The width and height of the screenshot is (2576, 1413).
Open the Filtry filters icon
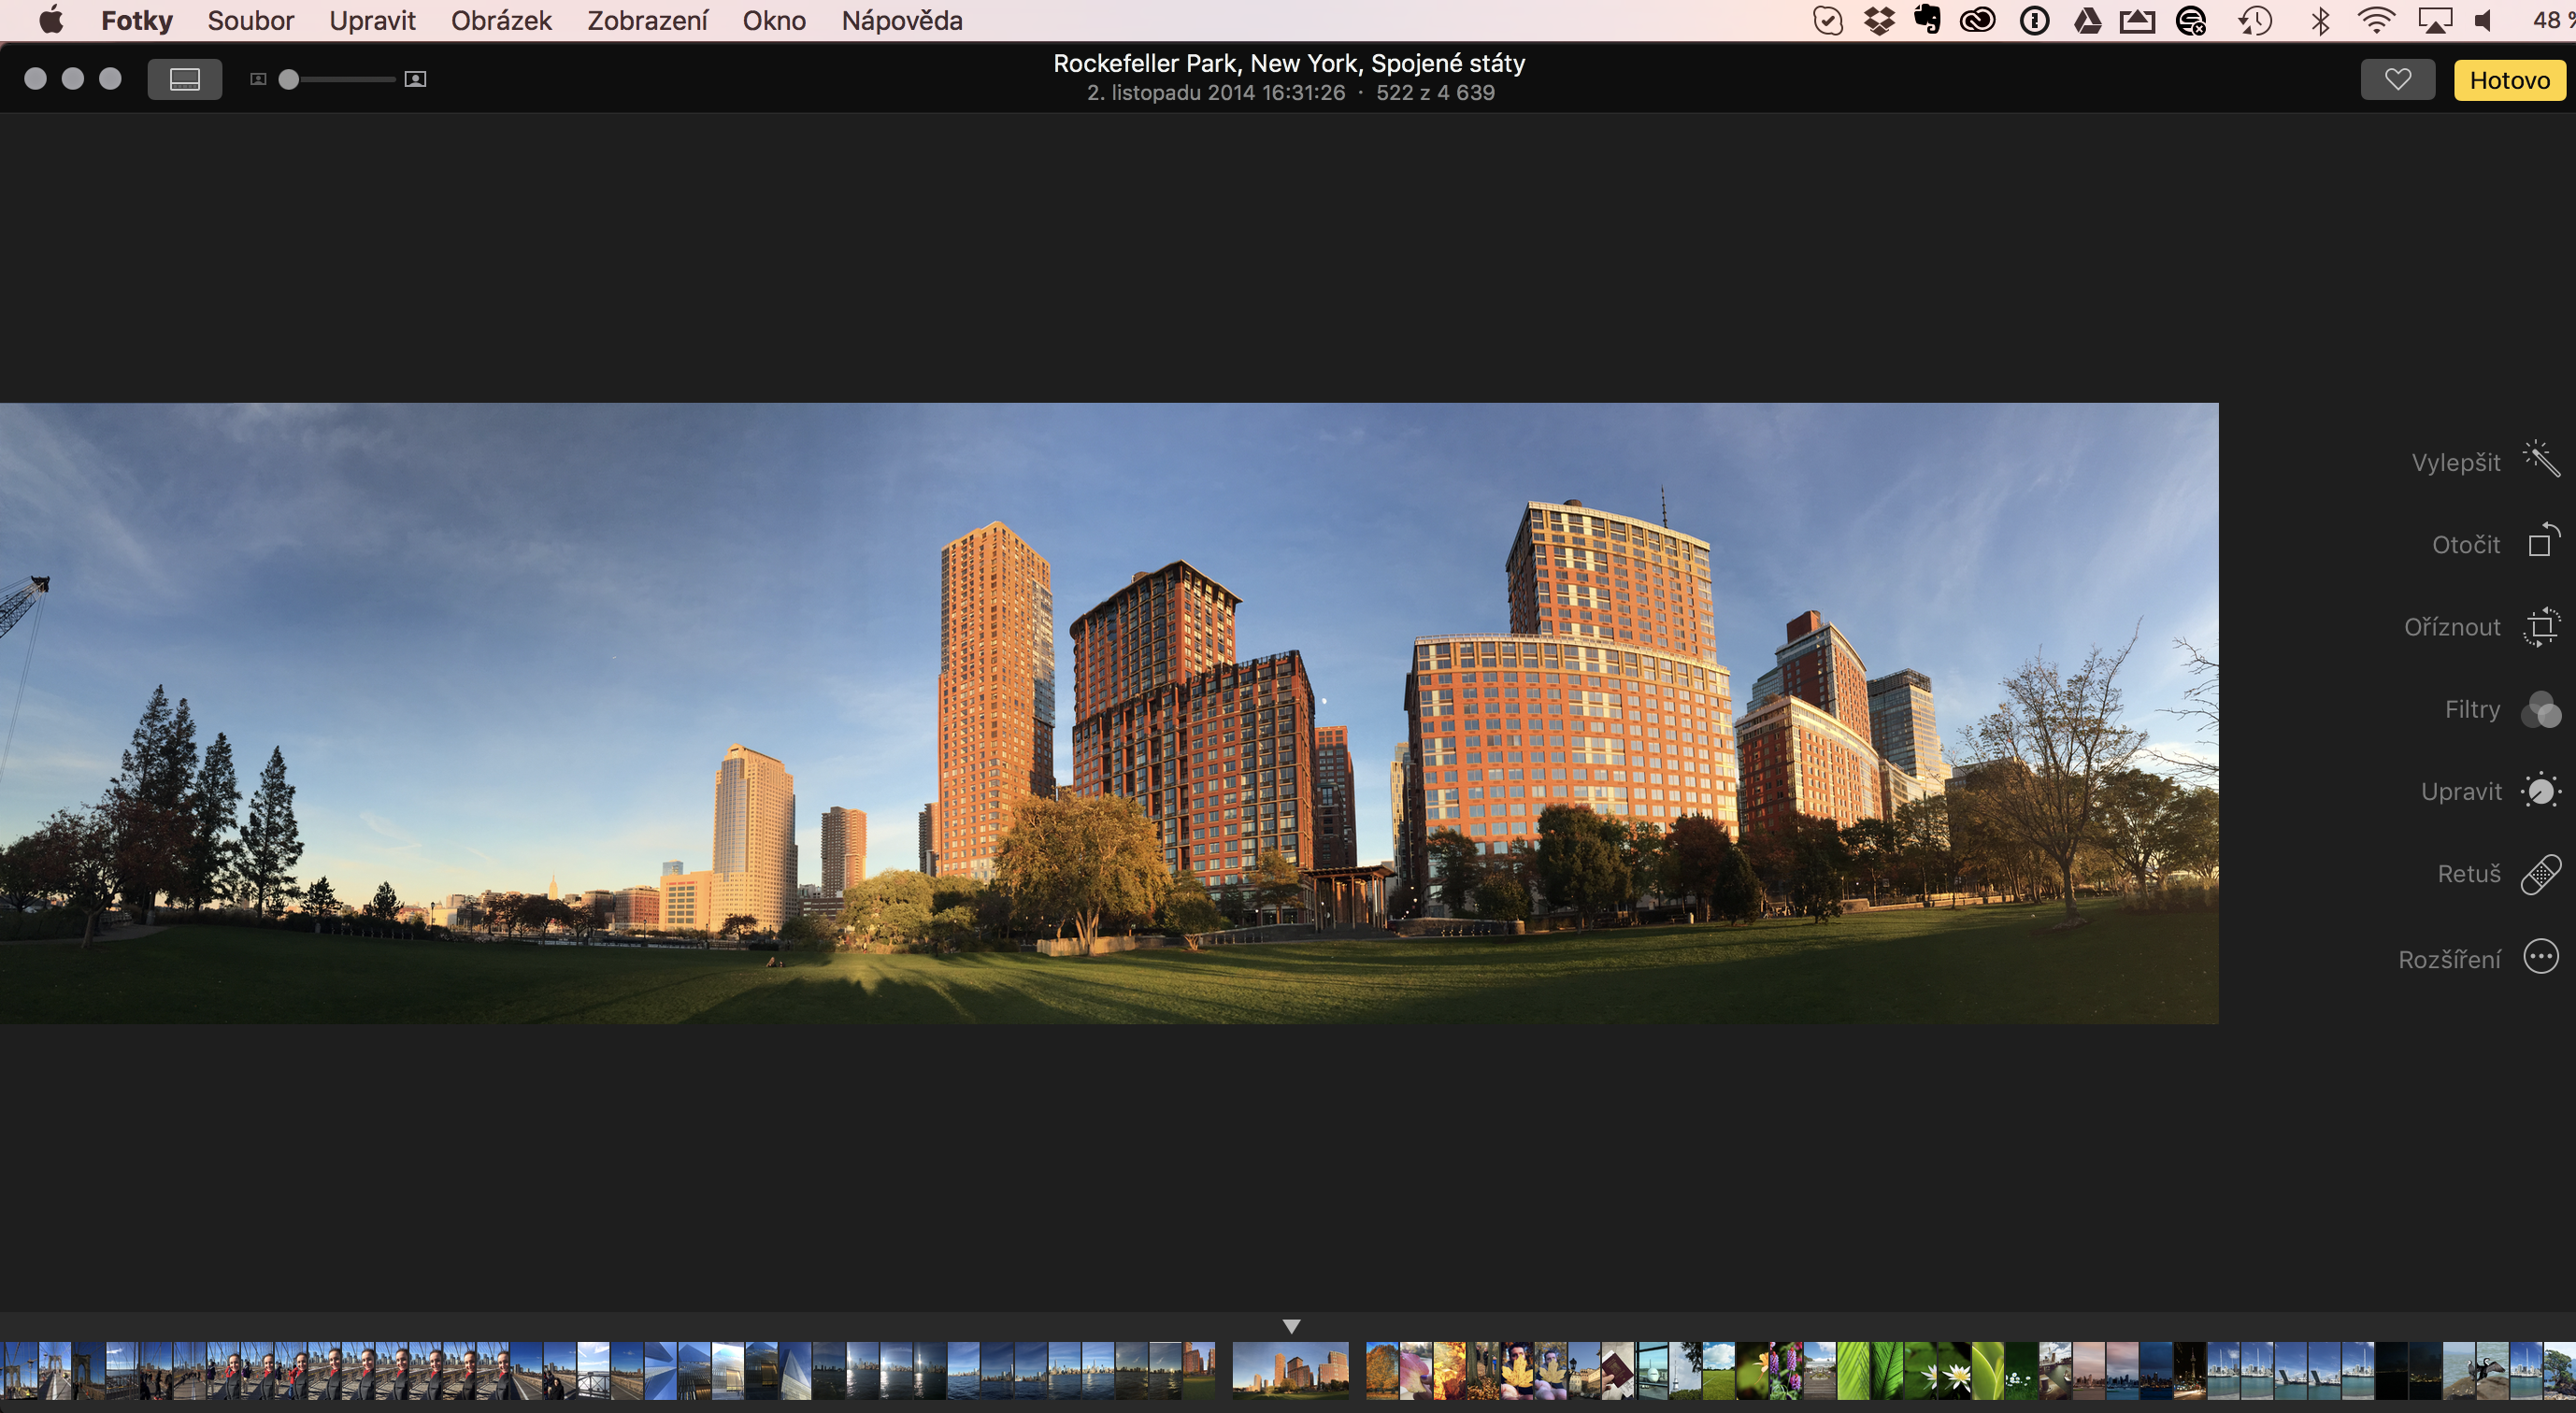click(2541, 710)
